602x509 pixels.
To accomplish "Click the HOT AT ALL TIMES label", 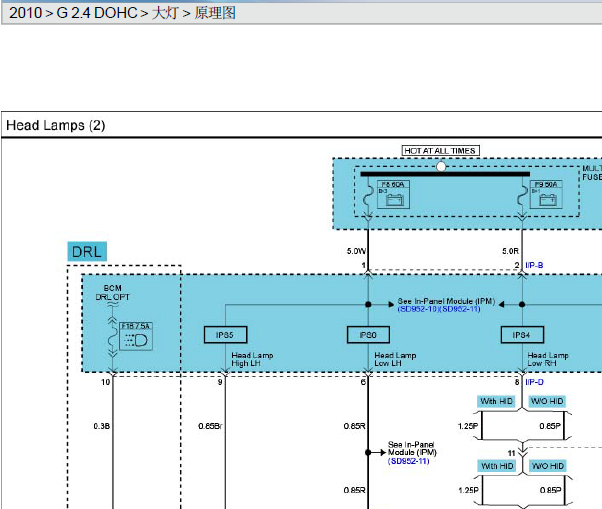I will point(440,150).
